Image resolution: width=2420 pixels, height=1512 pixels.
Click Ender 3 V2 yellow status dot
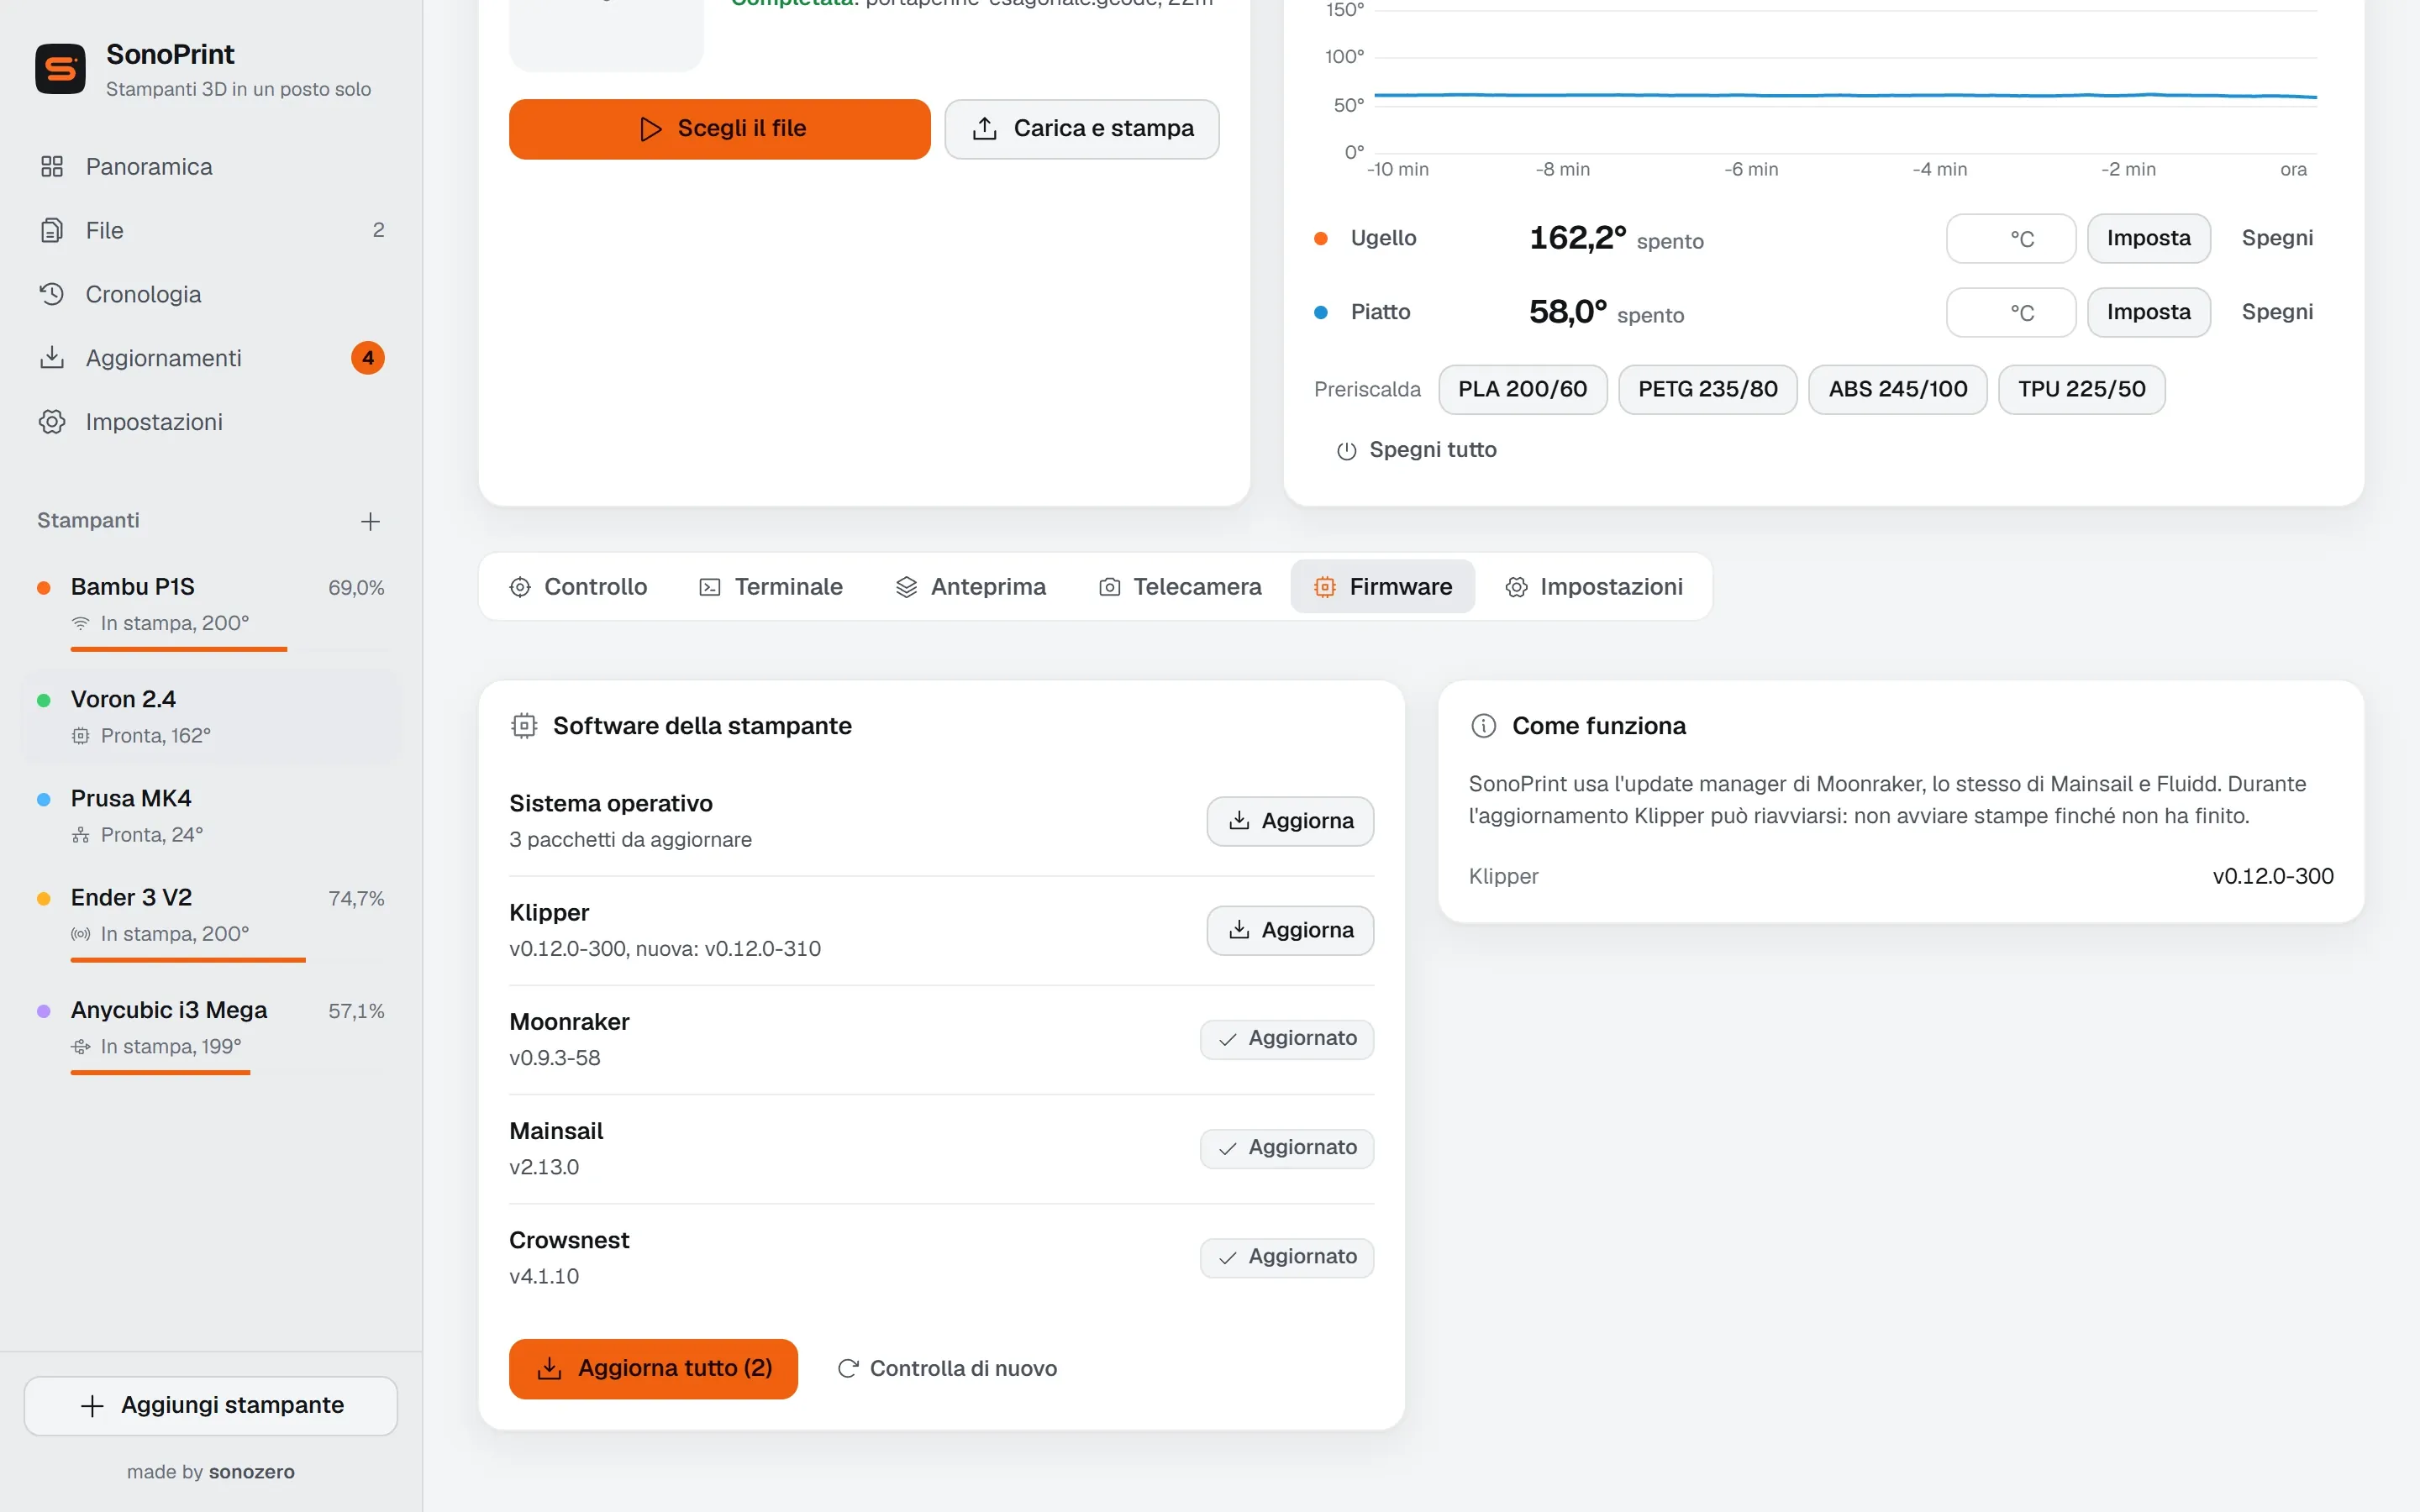point(44,898)
